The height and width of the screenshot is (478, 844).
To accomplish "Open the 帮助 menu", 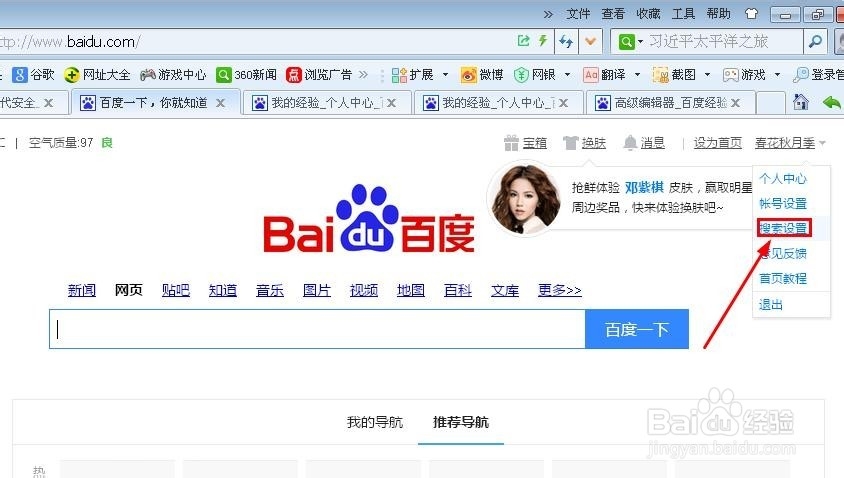I will [719, 14].
